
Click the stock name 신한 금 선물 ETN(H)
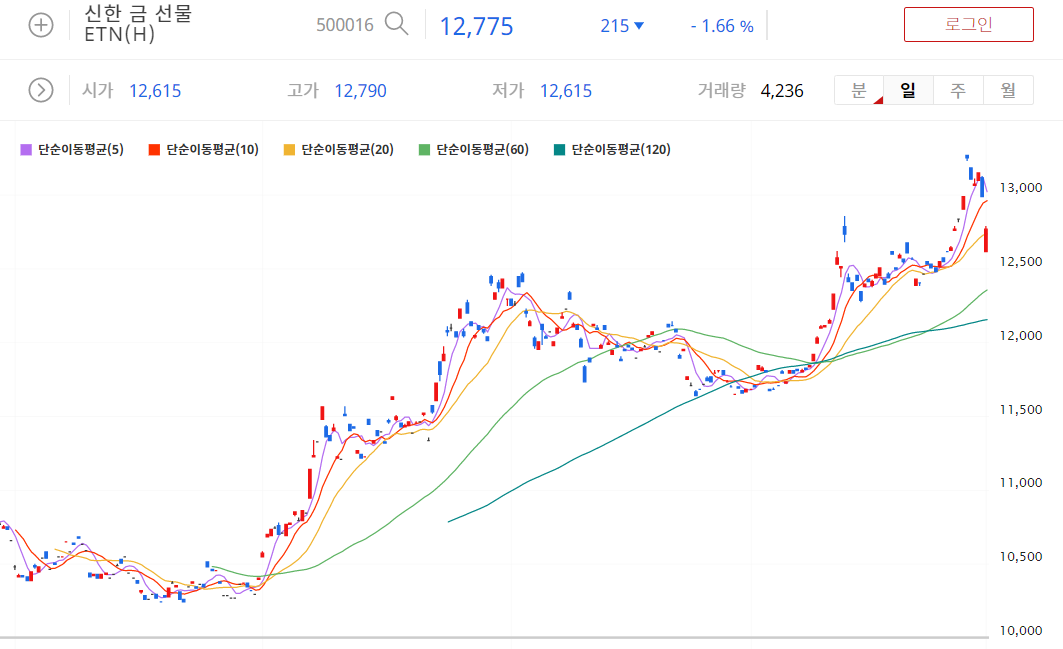138,24
